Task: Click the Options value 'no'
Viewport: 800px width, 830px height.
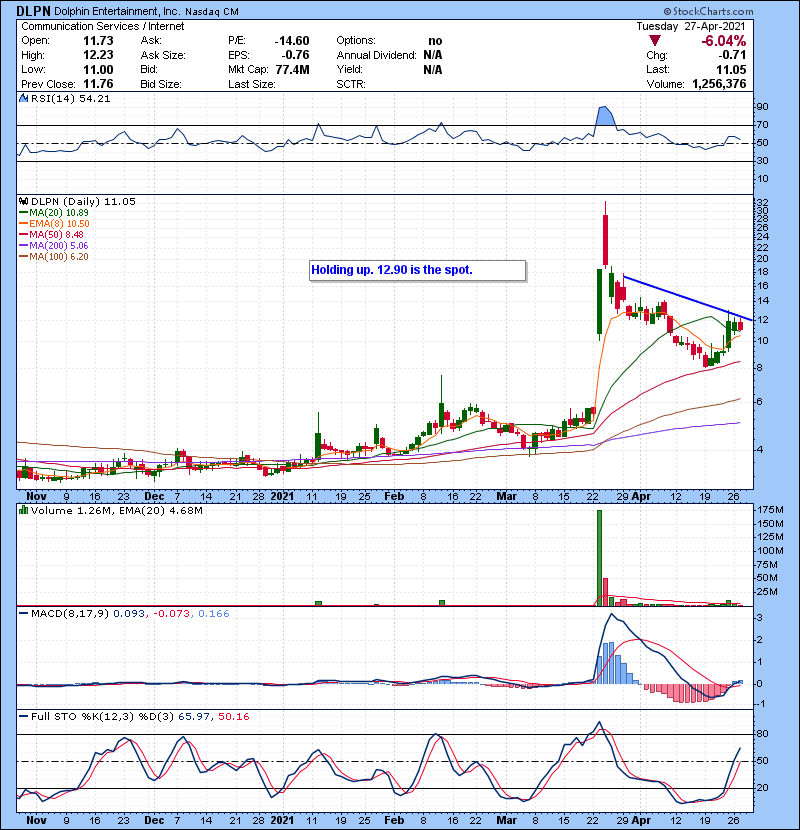Action: pyautogui.click(x=435, y=41)
